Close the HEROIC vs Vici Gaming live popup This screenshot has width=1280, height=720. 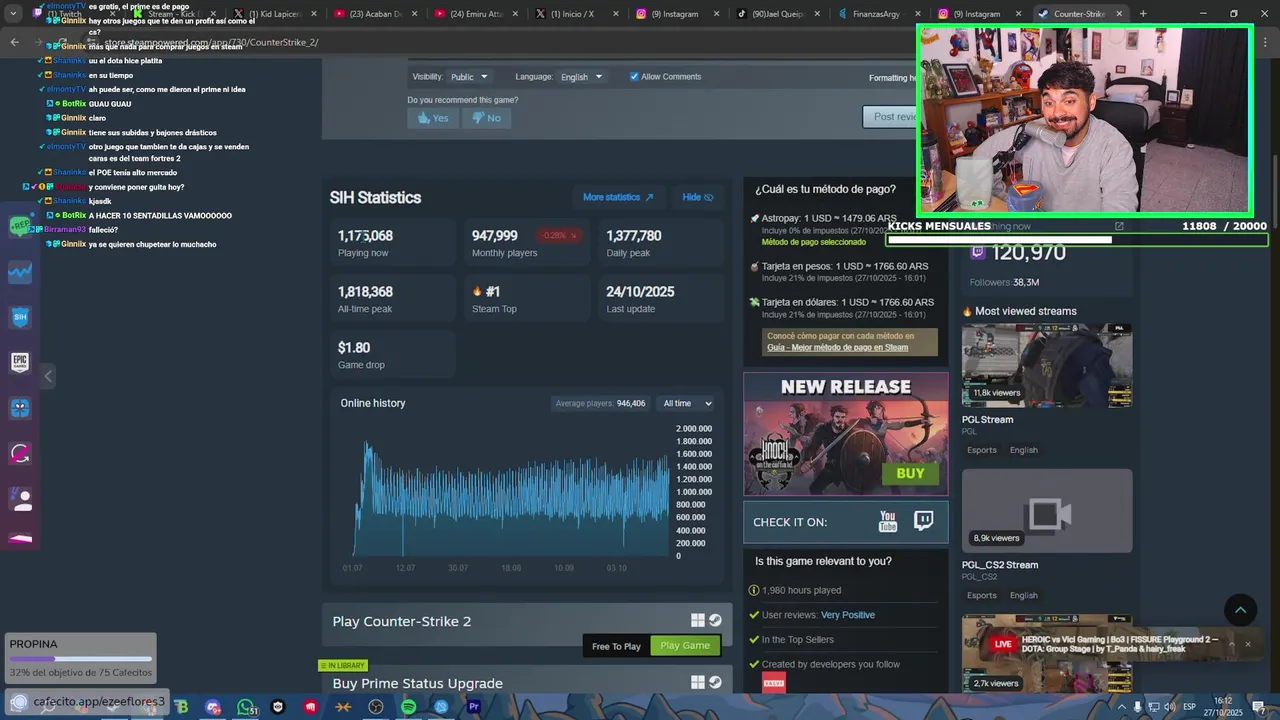pos(1247,644)
